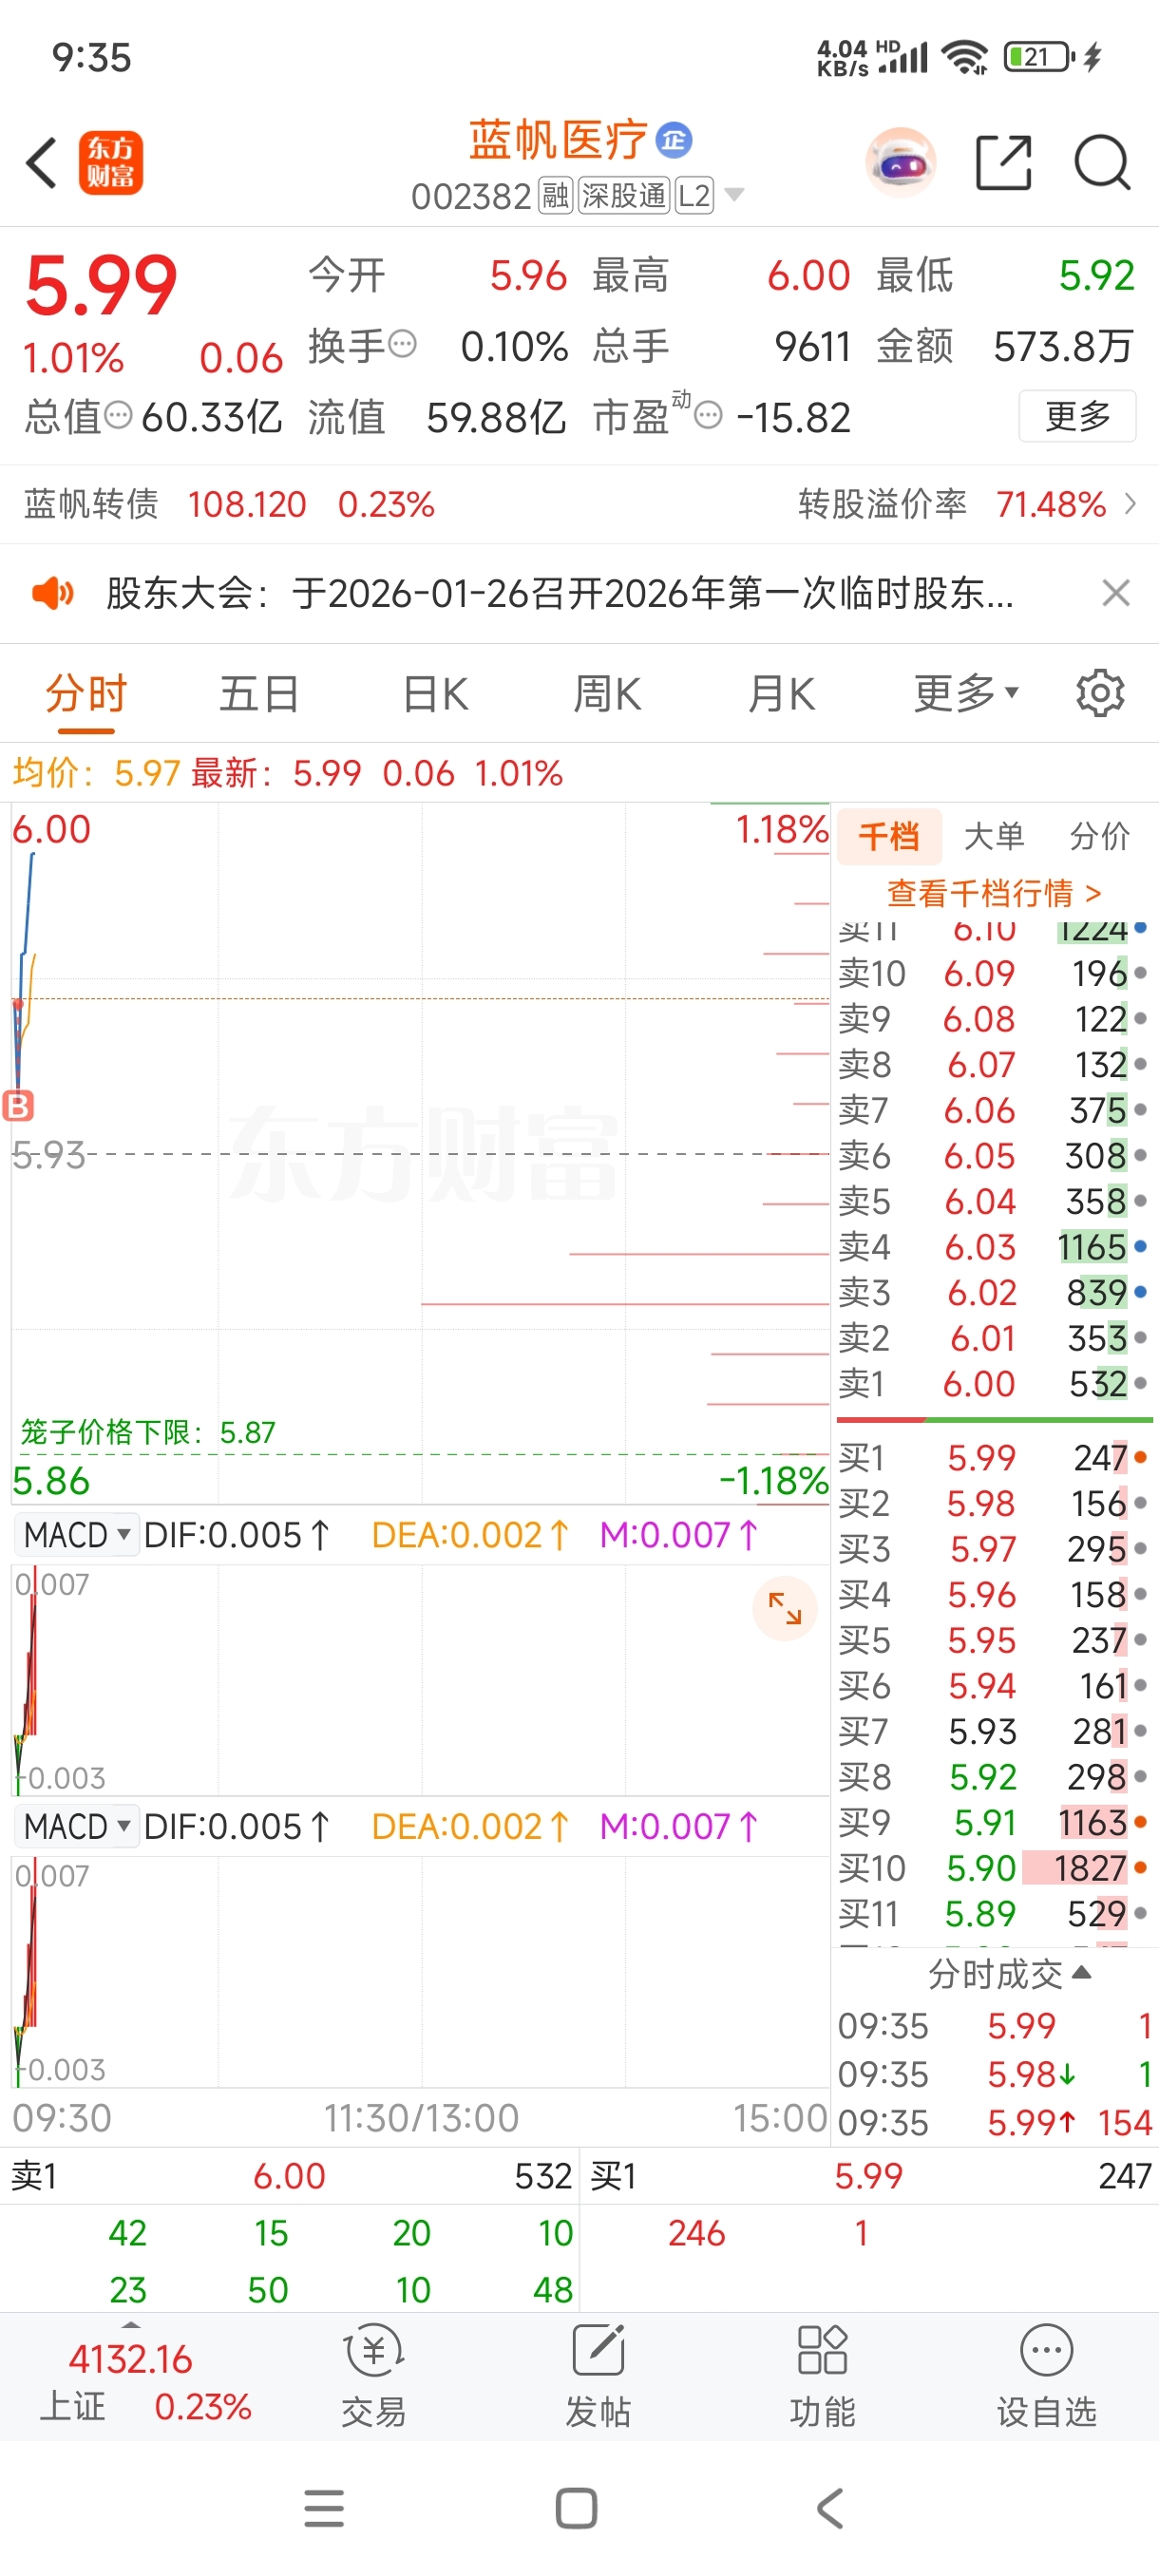Open the 股东大会 announcement text
The height and width of the screenshot is (2576, 1159).
(560, 593)
